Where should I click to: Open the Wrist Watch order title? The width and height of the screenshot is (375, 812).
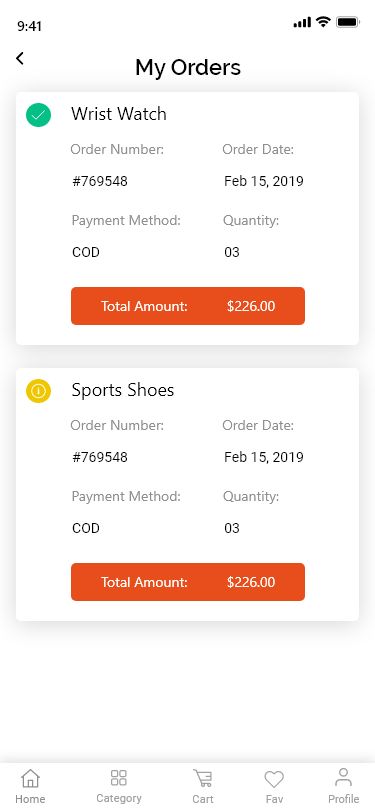[119, 114]
